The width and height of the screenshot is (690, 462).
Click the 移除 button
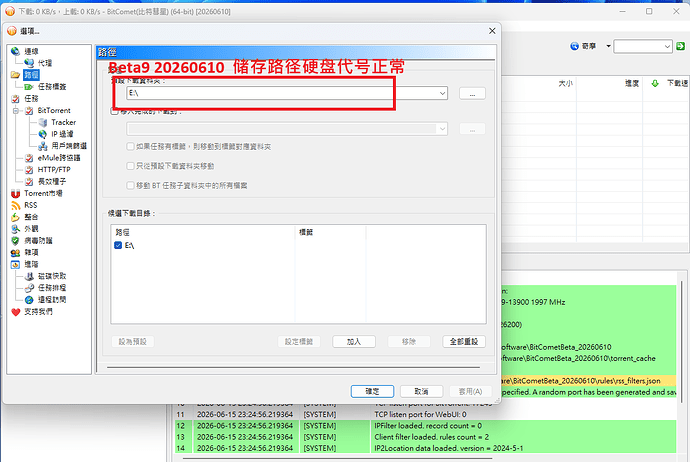click(x=409, y=341)
